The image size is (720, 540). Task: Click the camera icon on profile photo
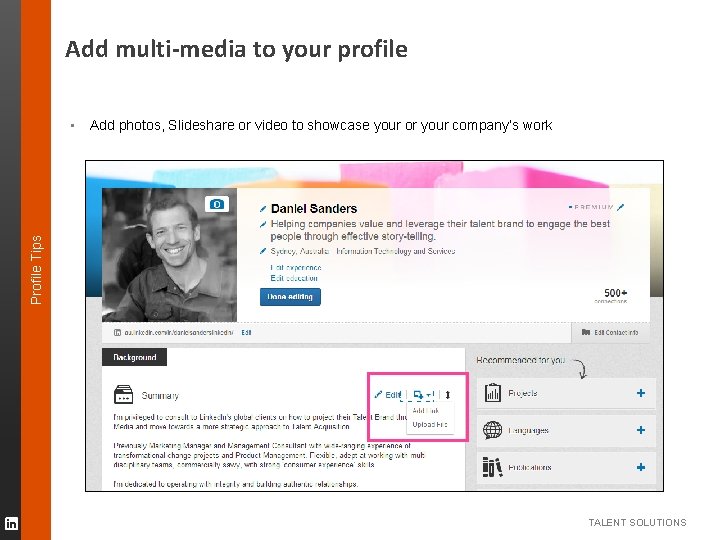pyautogui.click(x=216, y=203)
